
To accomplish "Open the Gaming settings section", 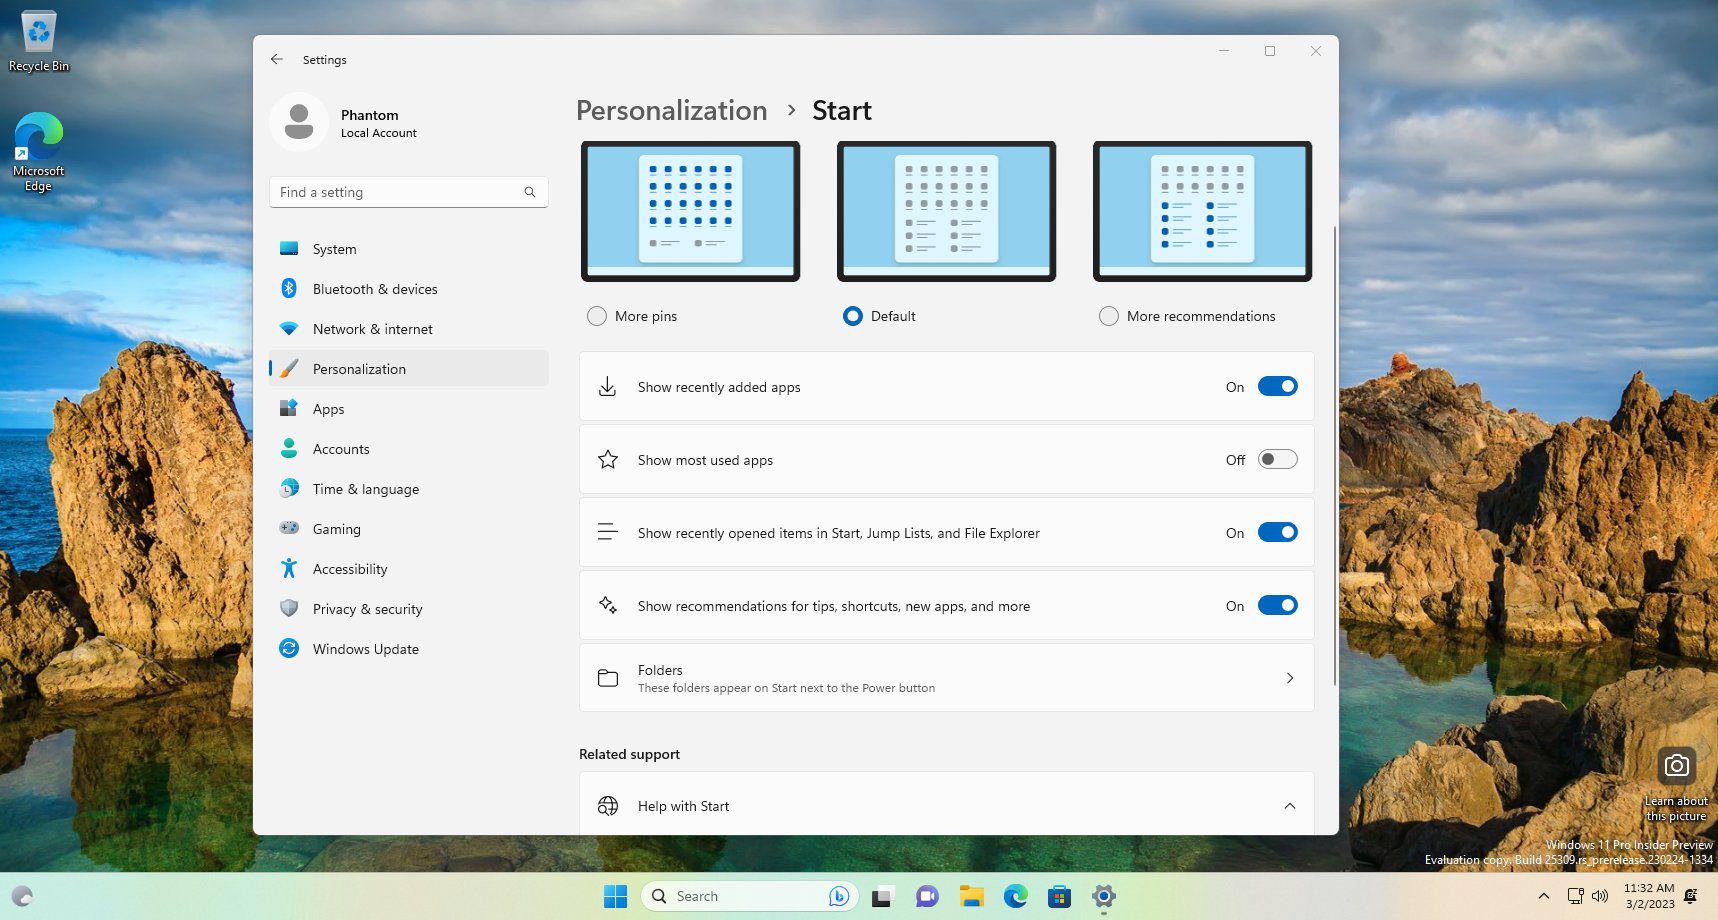I will point(336,528).
